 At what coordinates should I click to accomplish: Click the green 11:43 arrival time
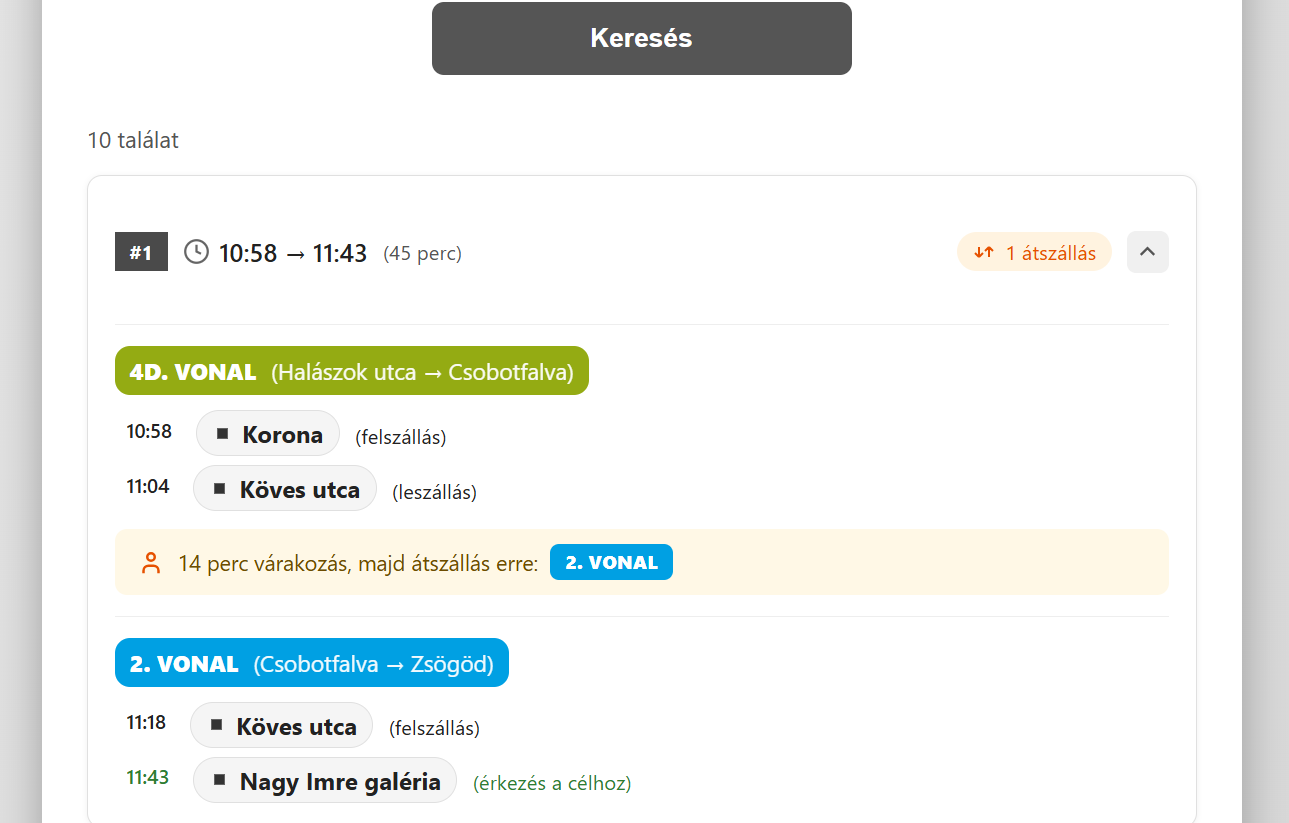147,776
